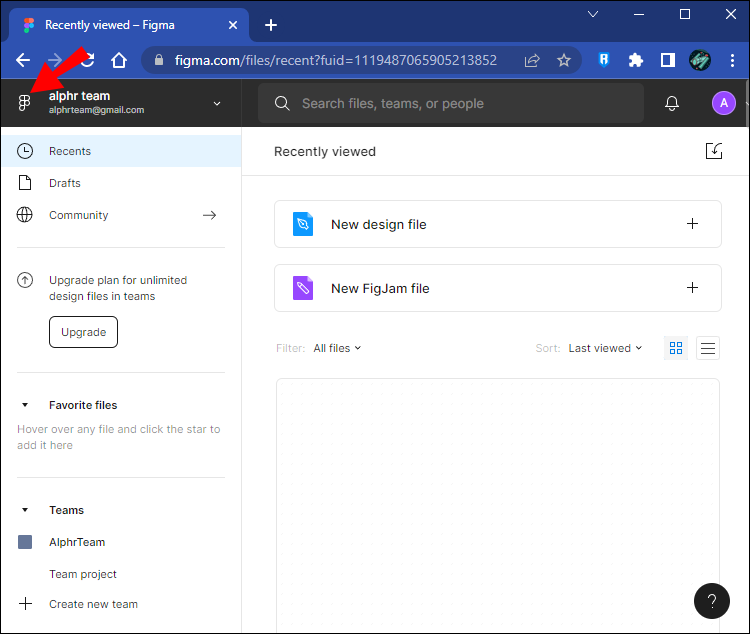Open the purple account avatar menu

(723, 103)
